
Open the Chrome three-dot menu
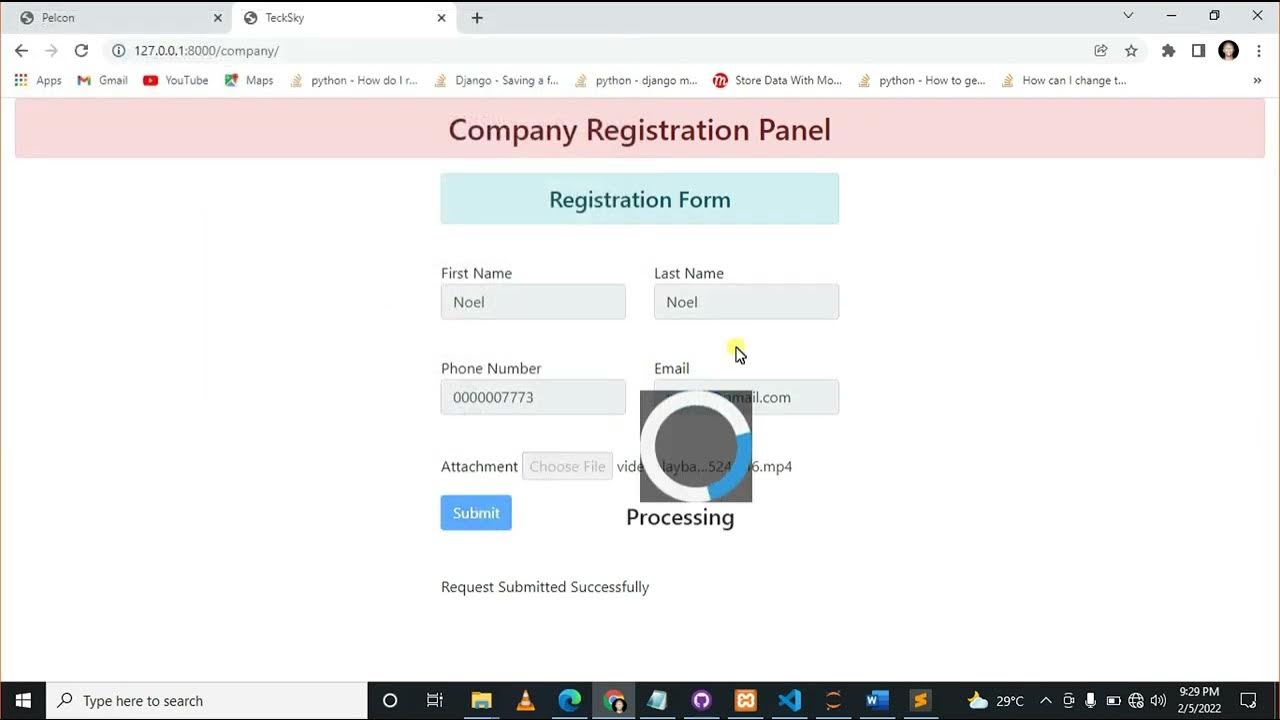pos(1259,51)
